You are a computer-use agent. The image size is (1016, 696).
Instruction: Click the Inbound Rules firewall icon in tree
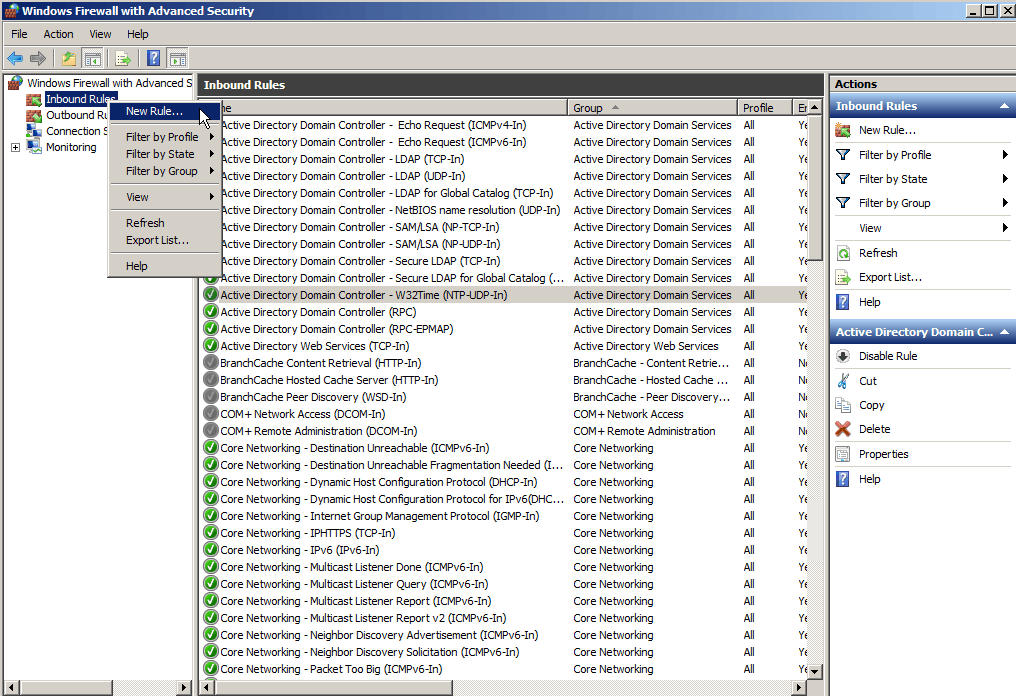pyautogui.click(x=34, y=99)
